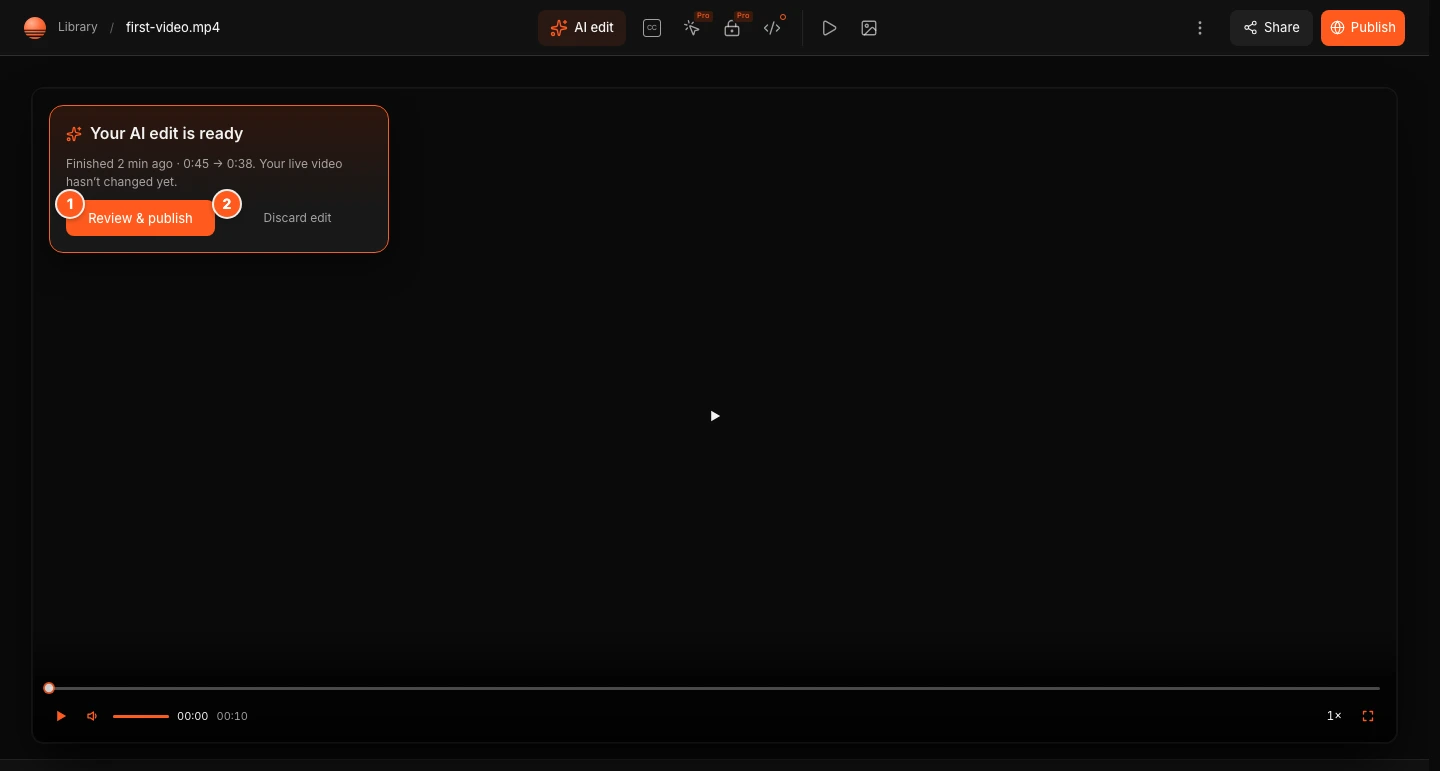1440x771 pixels.
Task: Click the sunset app logo
Action: (x=35, y=28)
